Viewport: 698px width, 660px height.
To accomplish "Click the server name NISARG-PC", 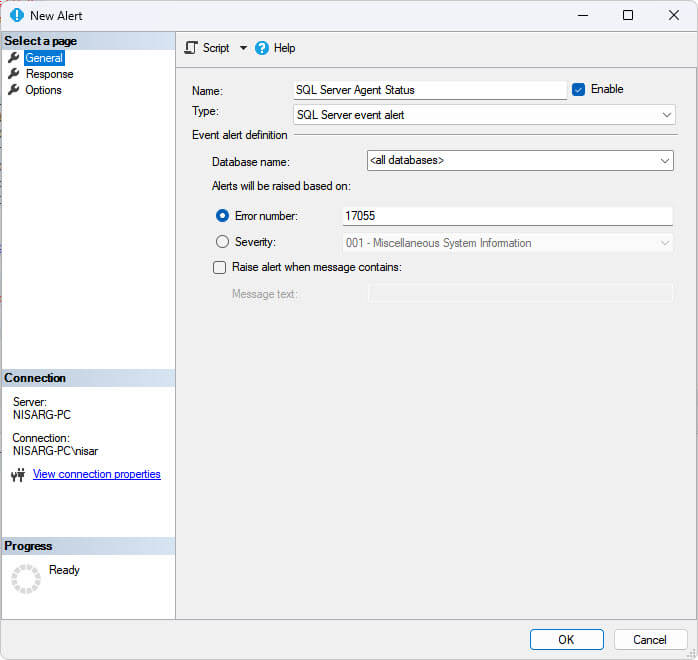I will (42, 415).
